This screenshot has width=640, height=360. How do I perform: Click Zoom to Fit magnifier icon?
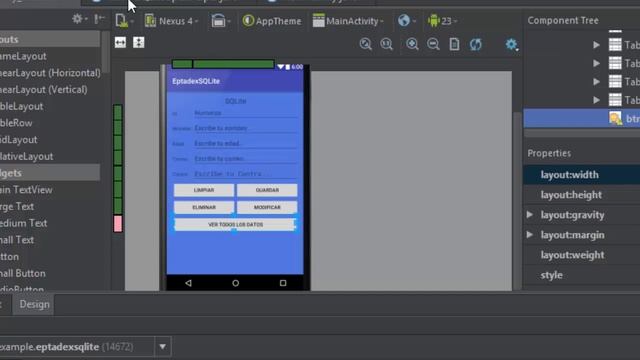pos(366,44)
